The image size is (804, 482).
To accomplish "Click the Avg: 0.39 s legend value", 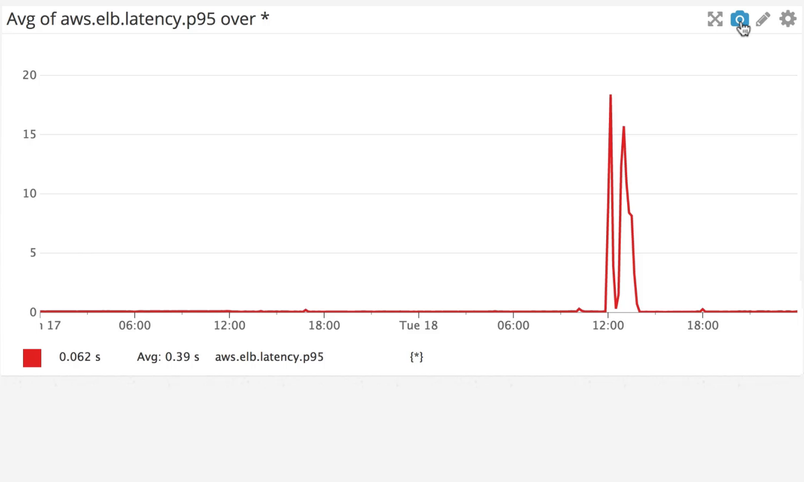I will (x=168, y=357).
